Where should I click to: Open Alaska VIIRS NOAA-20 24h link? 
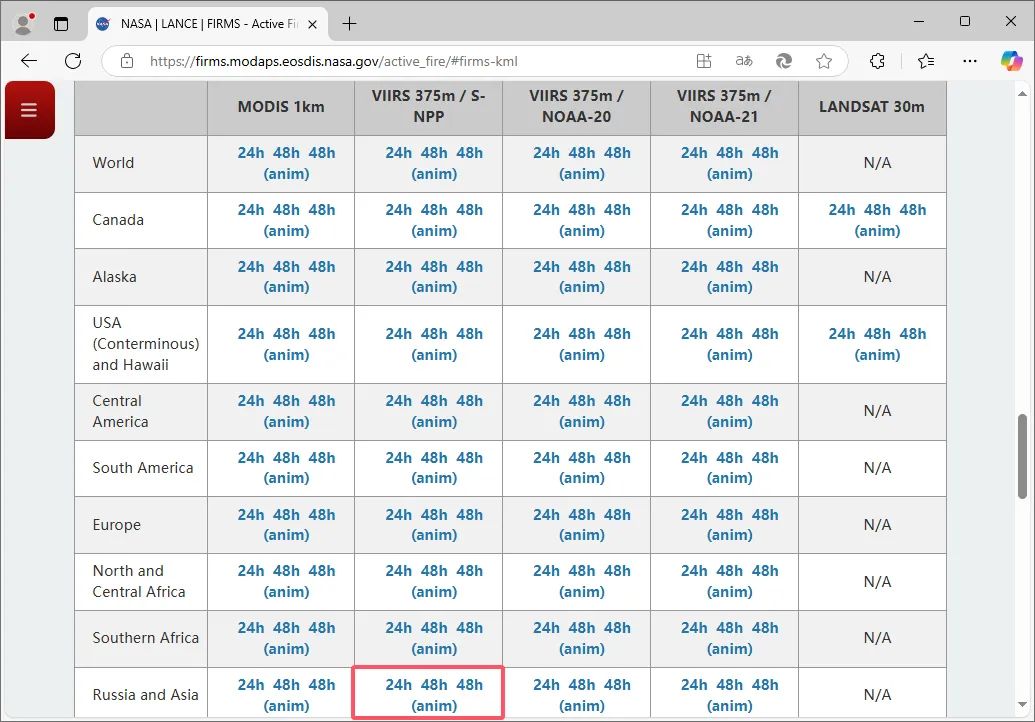[547, 267]
